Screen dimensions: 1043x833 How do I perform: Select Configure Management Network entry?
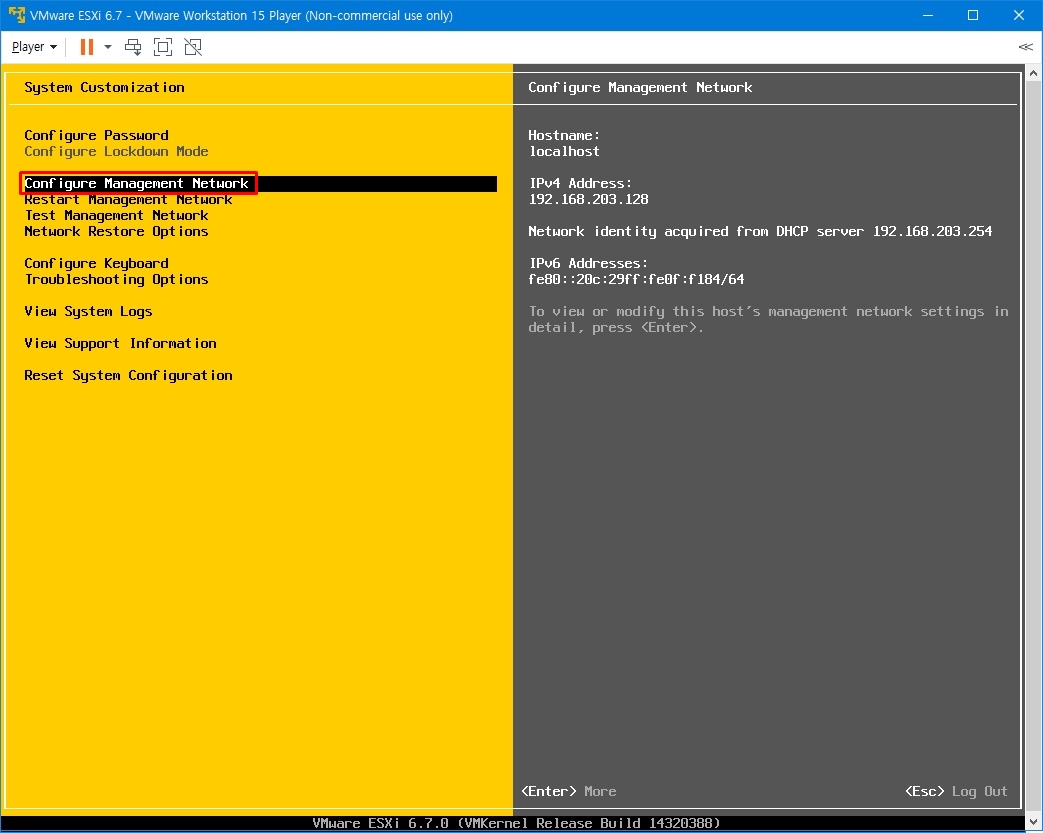click(x=260, y=184)
